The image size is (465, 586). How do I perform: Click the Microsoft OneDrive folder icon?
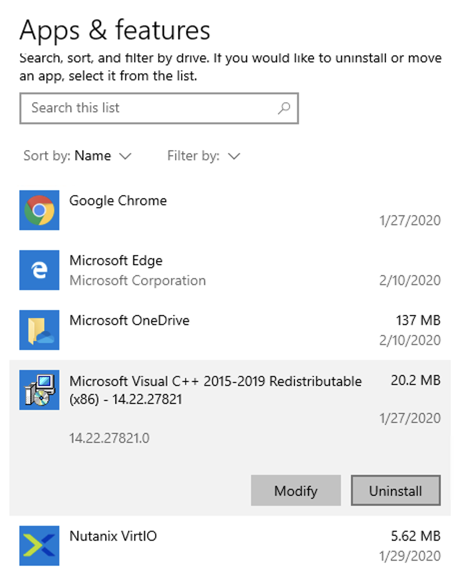[39, 330]
